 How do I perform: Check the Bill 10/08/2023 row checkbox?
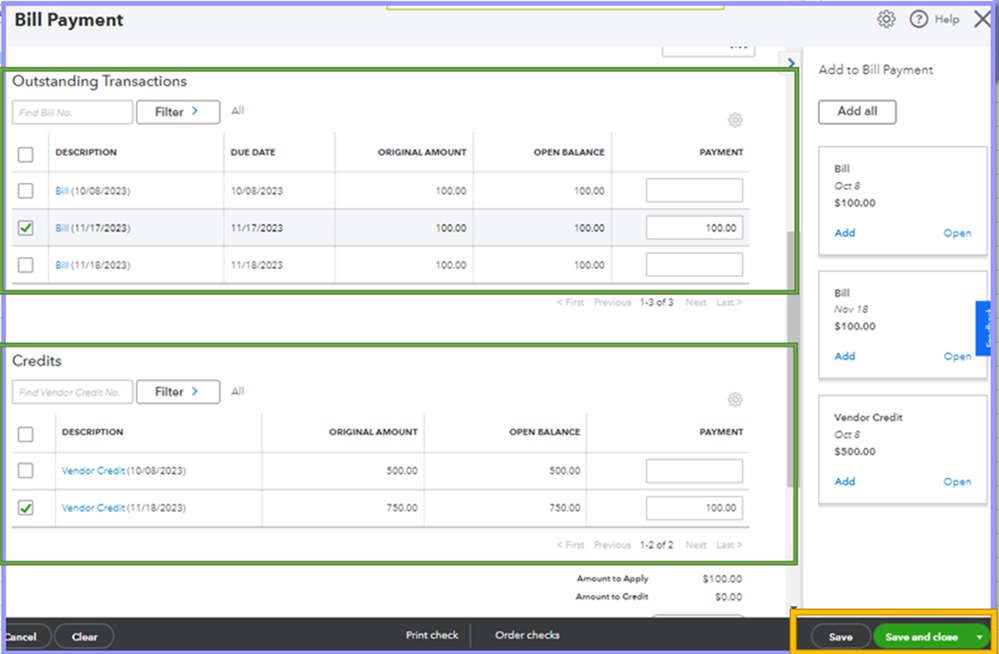click(25, 191)
